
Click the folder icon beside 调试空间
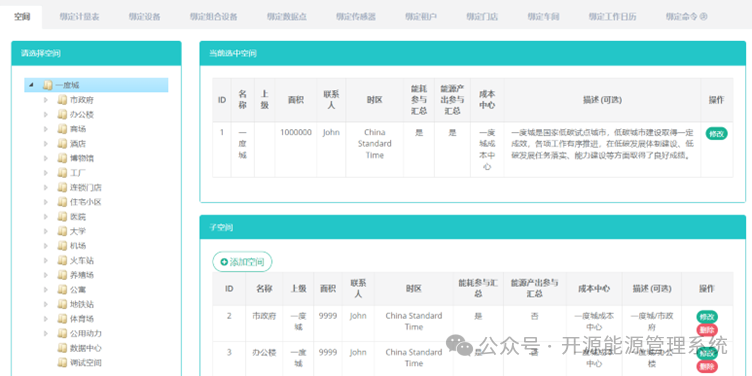pos(62,362)
